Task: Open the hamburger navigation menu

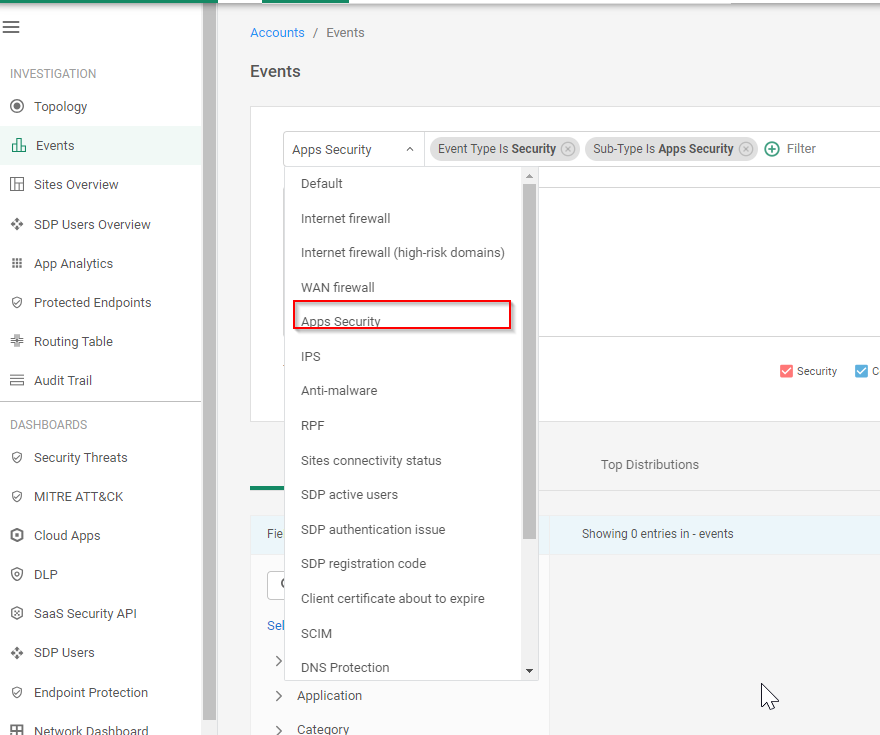Action: pyautogui.click(x=11, y=27)
